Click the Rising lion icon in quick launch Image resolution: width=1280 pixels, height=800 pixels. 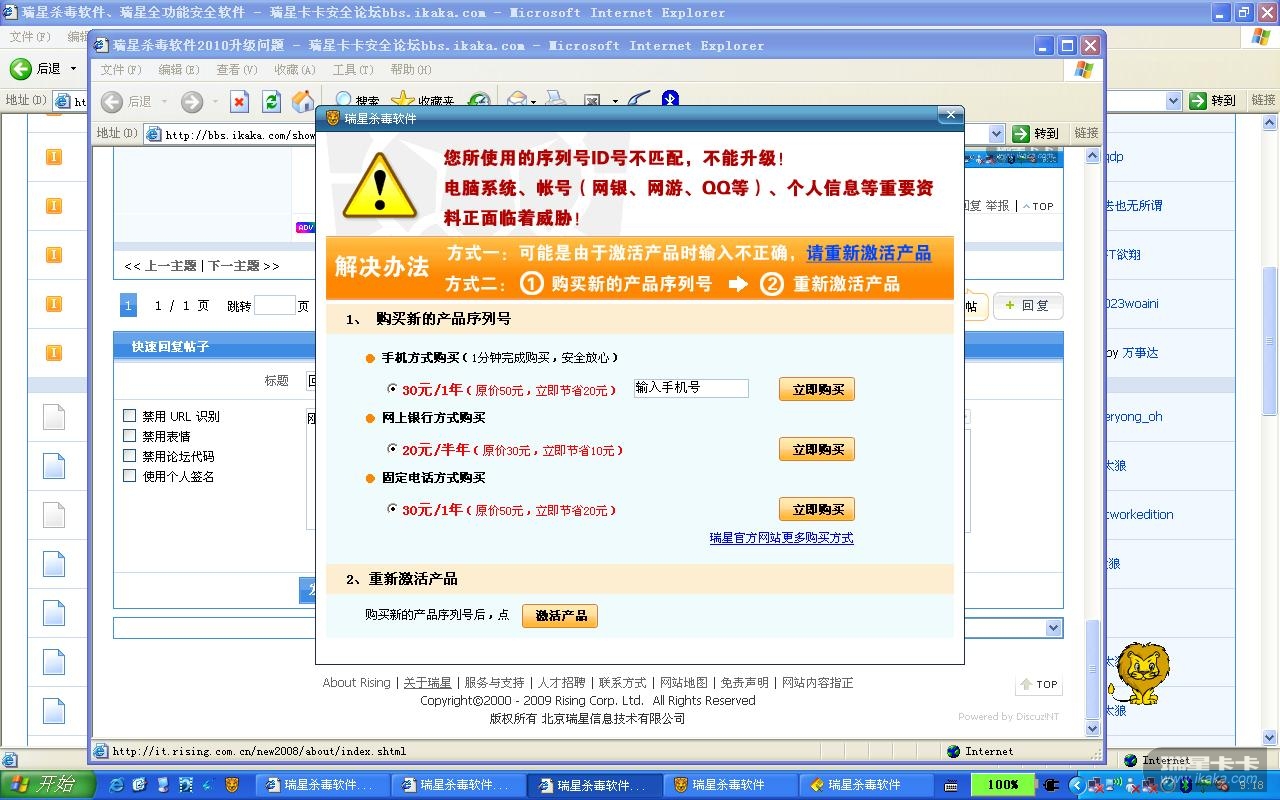coord(232,784)
